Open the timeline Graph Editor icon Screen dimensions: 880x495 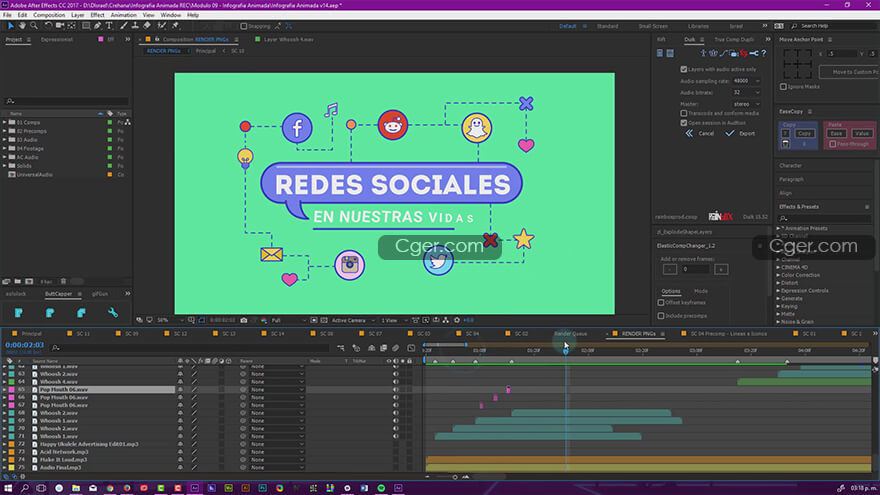point(411,348)
